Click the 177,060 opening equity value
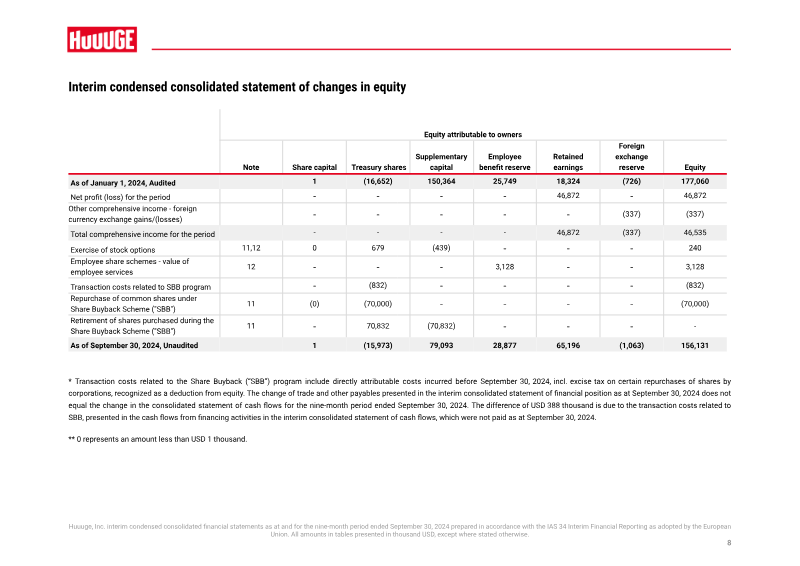 point(695,181)
